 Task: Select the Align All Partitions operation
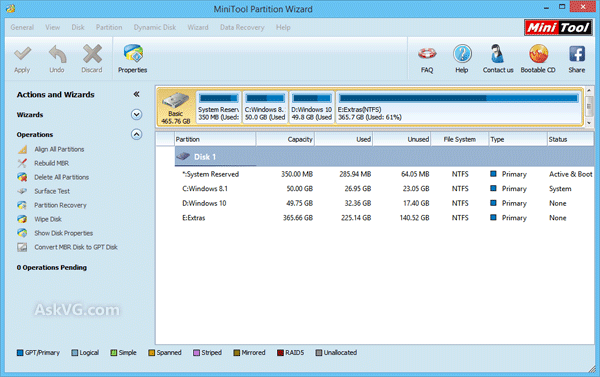(59, 149)
